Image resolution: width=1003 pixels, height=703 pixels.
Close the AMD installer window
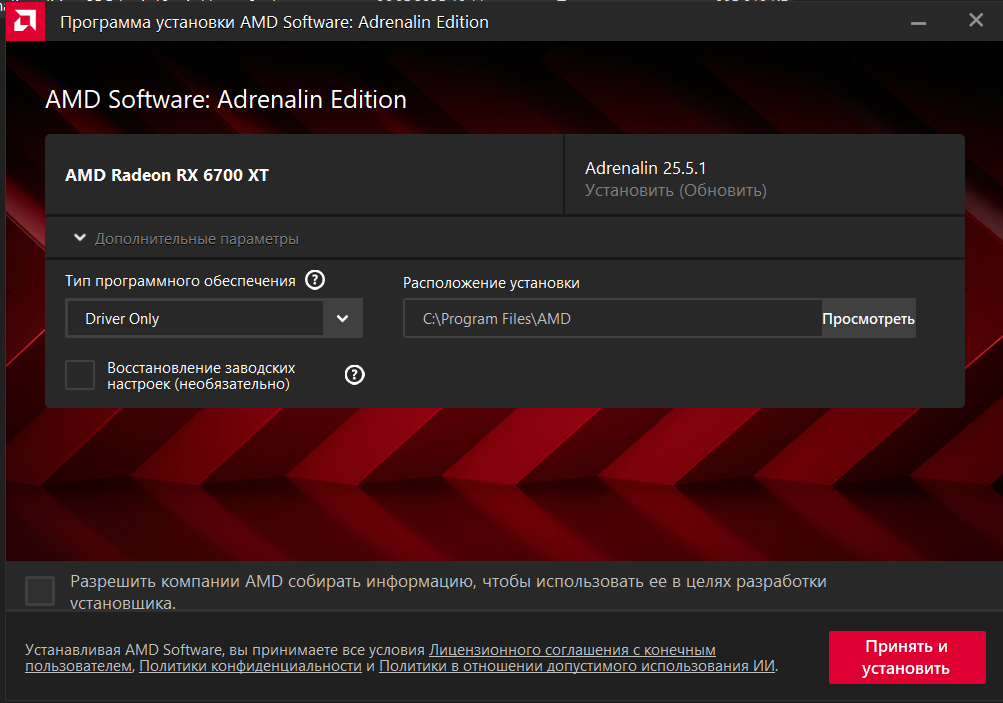[x=976, y=20]
